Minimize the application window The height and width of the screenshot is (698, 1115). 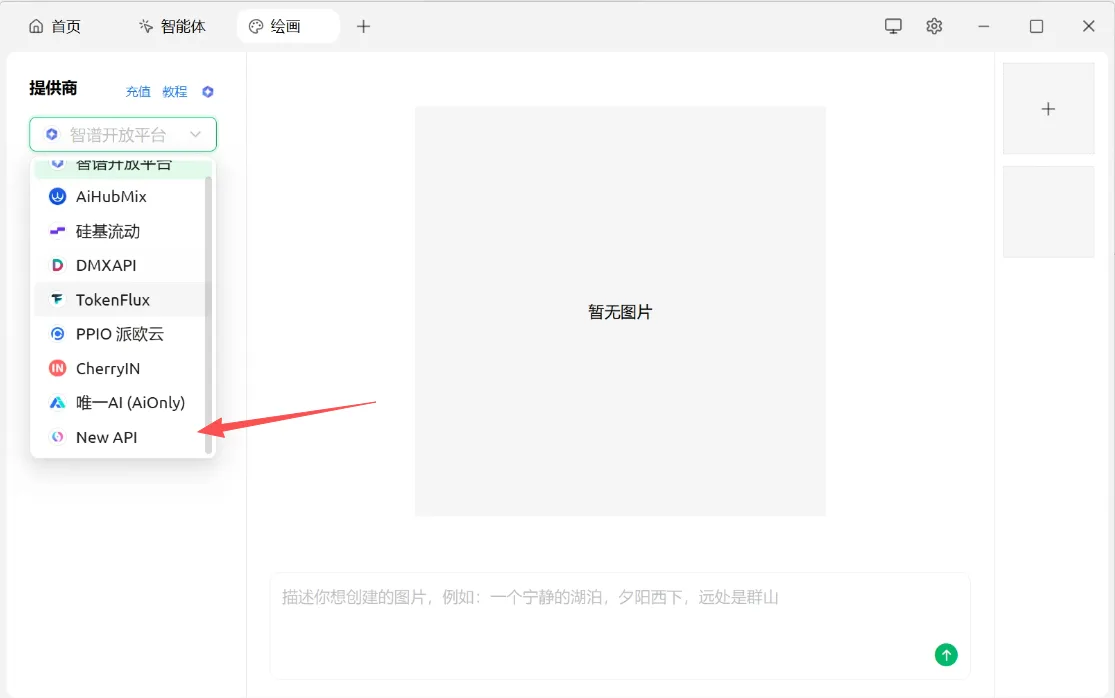tap(983, 26)
